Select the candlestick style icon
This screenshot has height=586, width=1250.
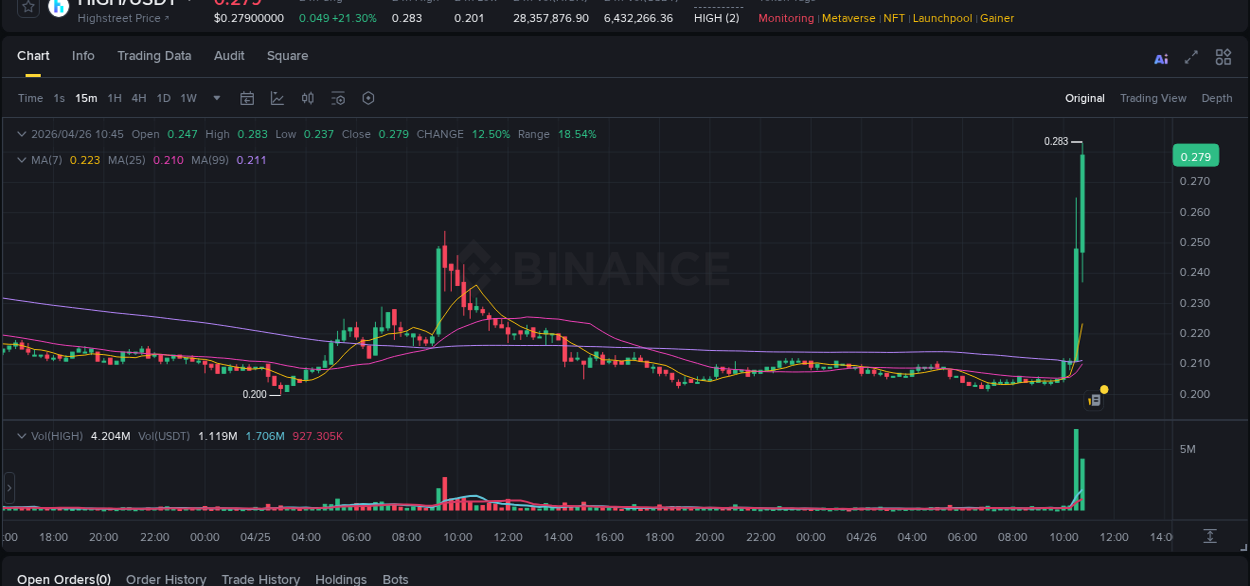coord(308,98)
